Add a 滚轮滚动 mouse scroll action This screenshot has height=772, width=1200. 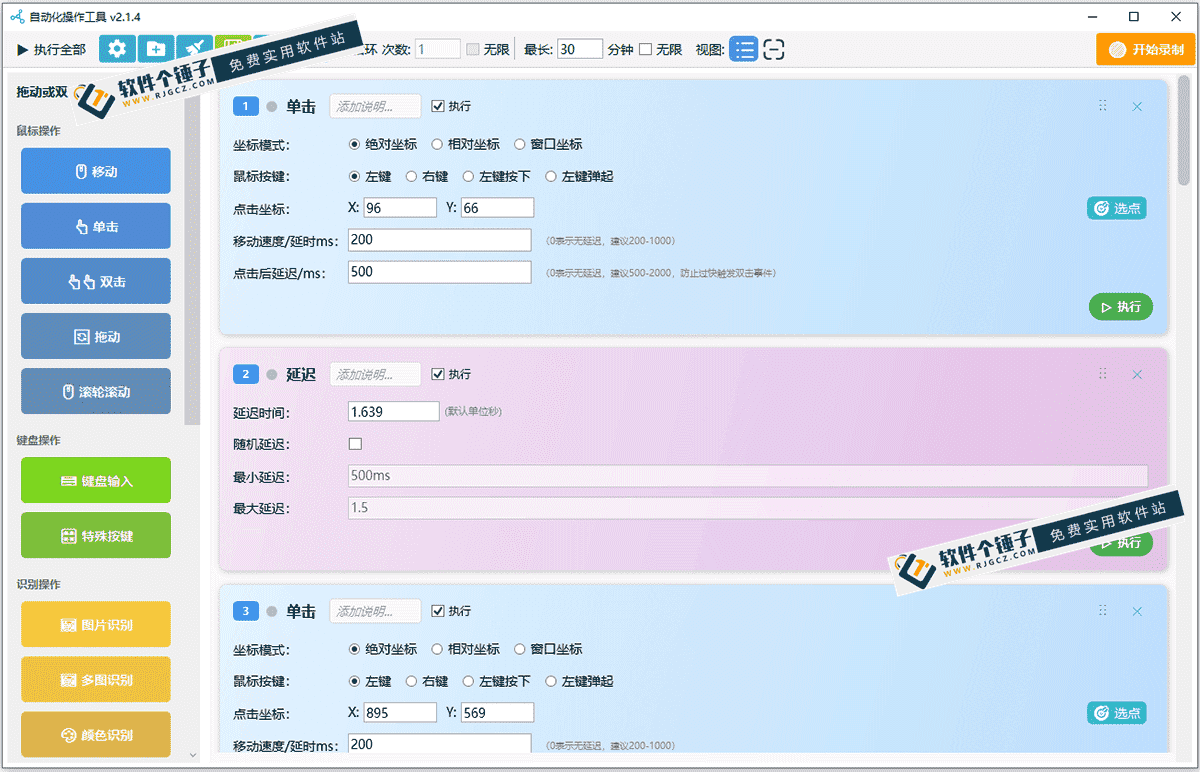pos(96,392)
